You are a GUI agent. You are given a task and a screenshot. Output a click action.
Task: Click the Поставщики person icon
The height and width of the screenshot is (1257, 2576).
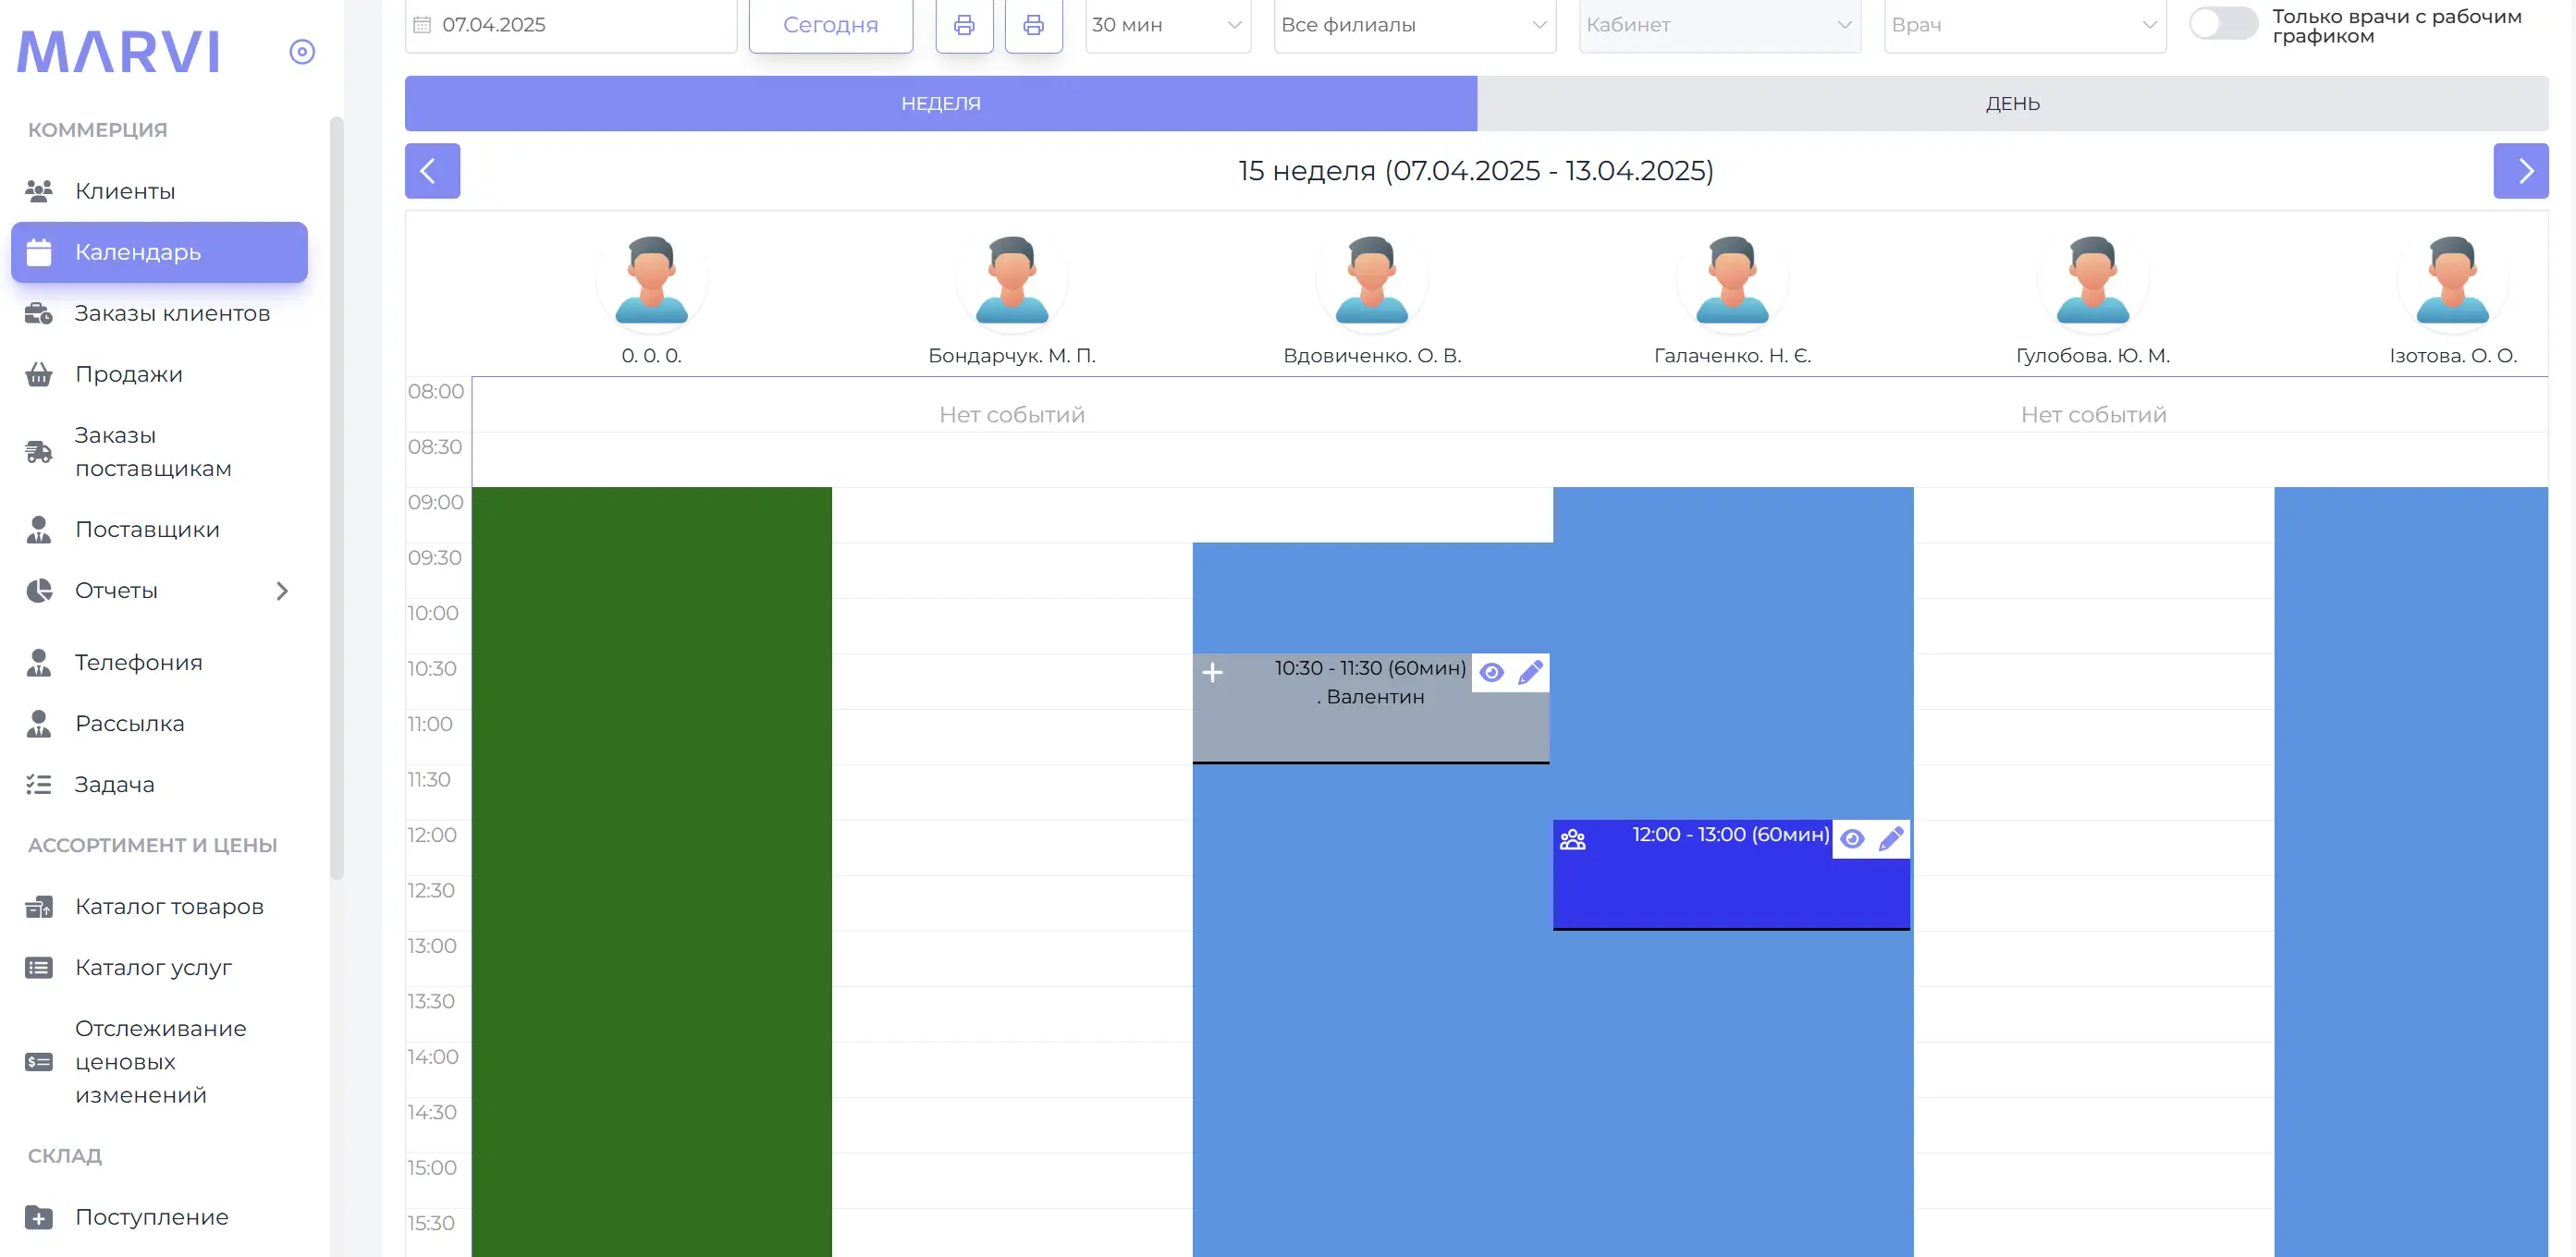(39, 529)
